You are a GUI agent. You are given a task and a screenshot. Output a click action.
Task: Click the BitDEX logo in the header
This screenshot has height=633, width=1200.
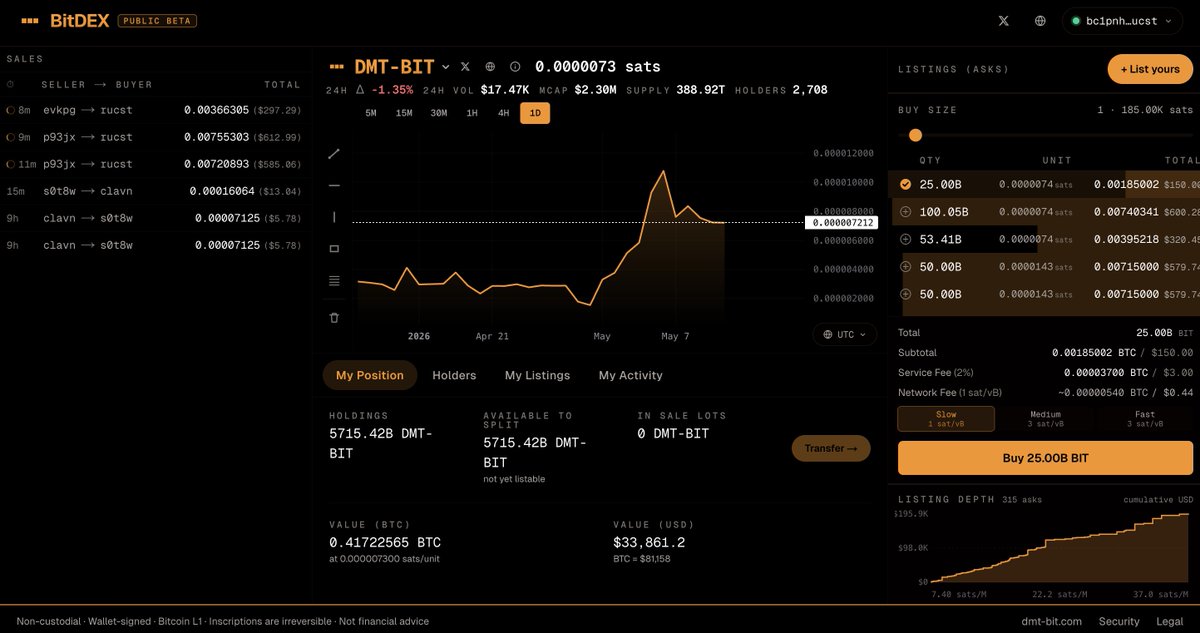point(64,20)
